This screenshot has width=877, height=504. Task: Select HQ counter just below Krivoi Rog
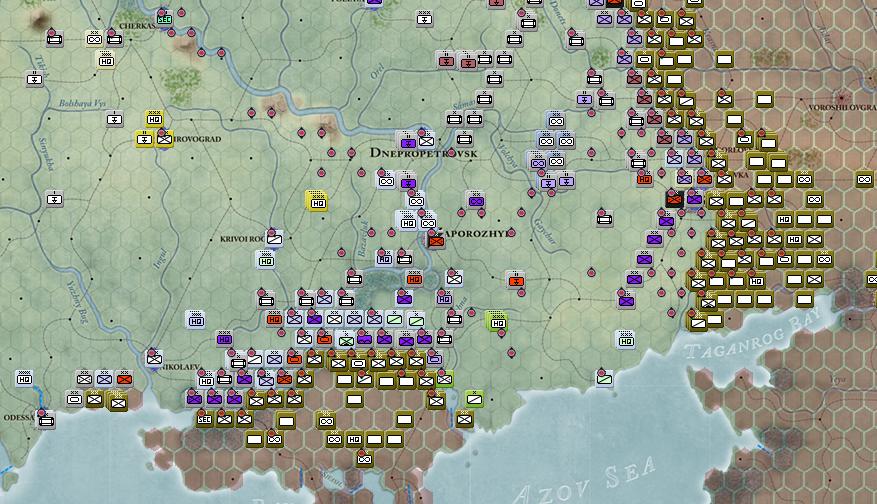click(266, 260)
